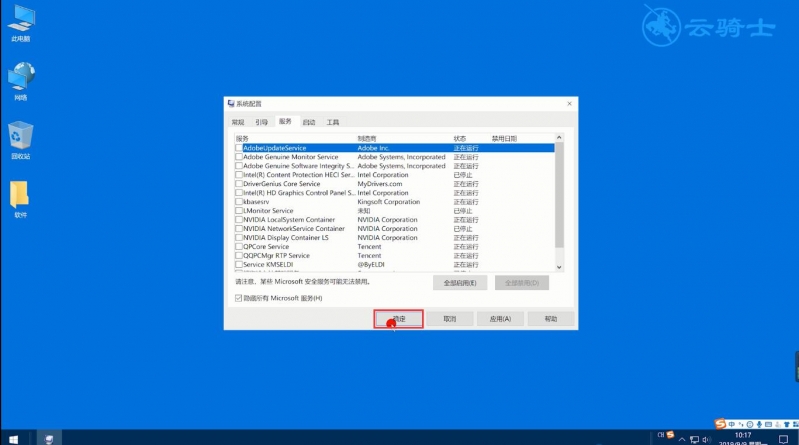Select the 服务 tab
This screenshot has width=799, height=445.
[285, 121]
